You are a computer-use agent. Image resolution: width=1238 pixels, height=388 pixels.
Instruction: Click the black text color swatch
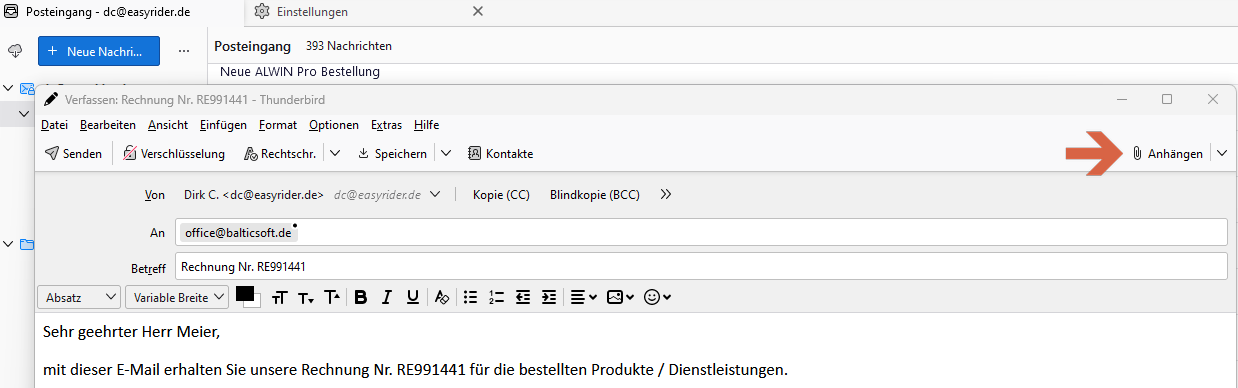tap(245, 294)
